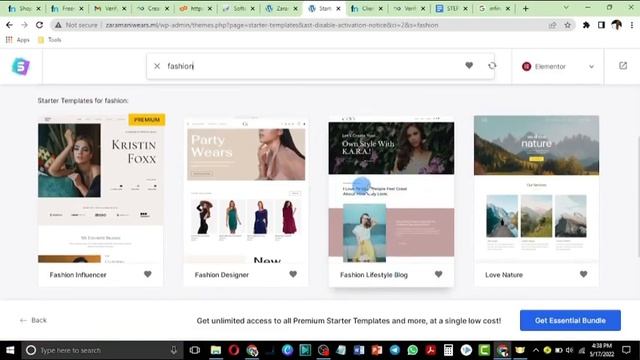This screenshot has height=360, width=640.
Task: Open the external link icon beside Elementor
Action: click(623, 66)
